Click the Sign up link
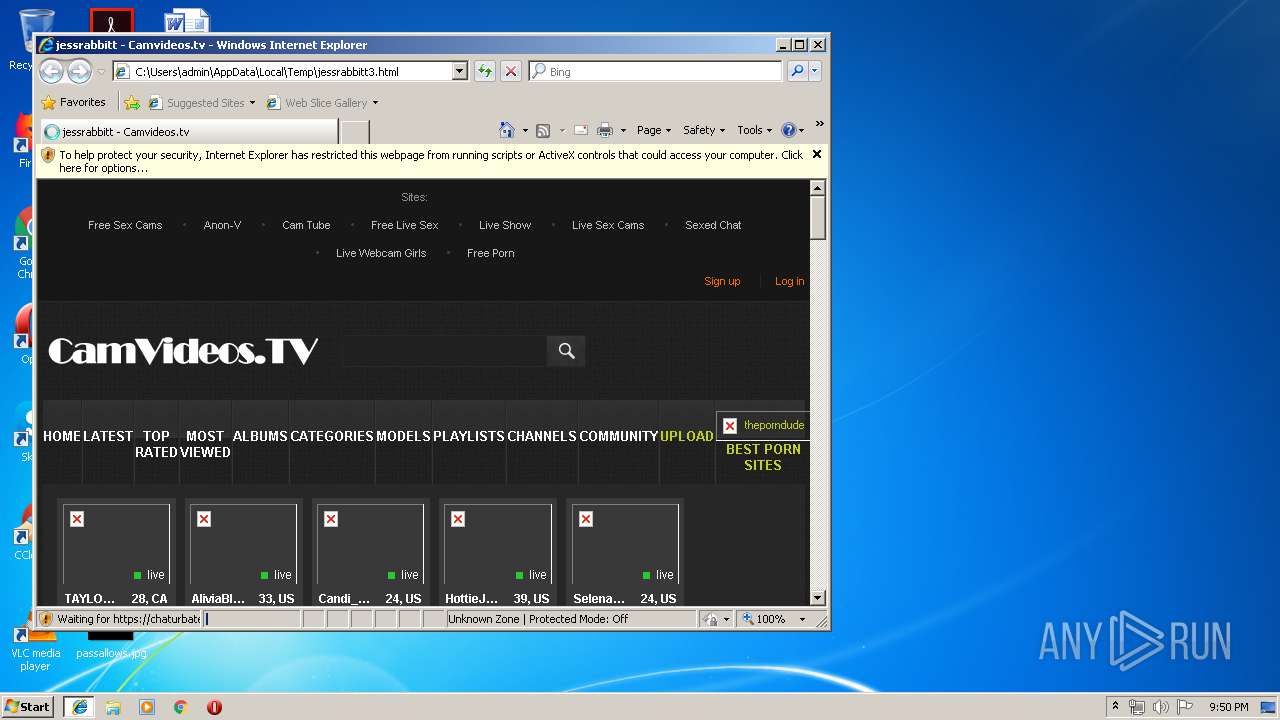1280x720 pixels. 722,281
